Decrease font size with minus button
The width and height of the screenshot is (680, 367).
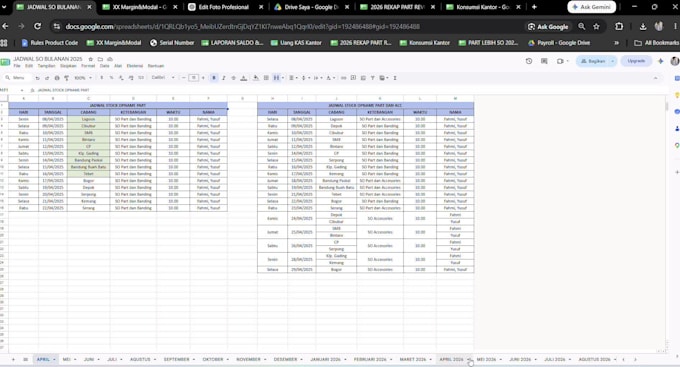coord(183,78)
